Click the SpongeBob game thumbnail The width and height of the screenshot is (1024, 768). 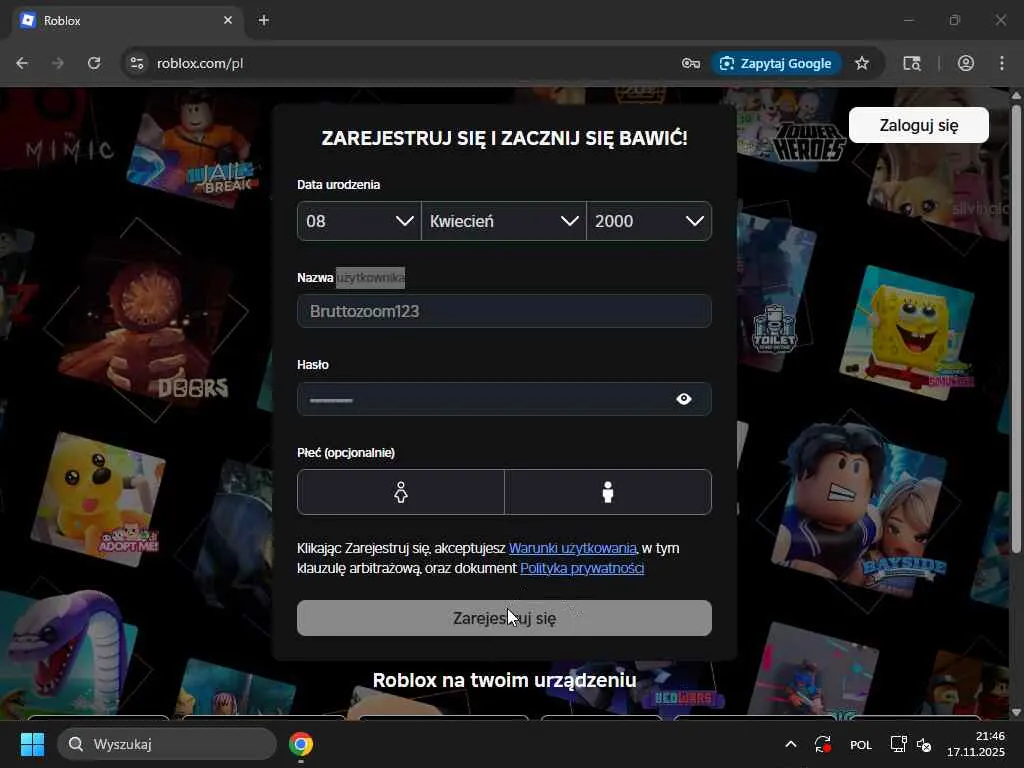[x=908, y=333]
